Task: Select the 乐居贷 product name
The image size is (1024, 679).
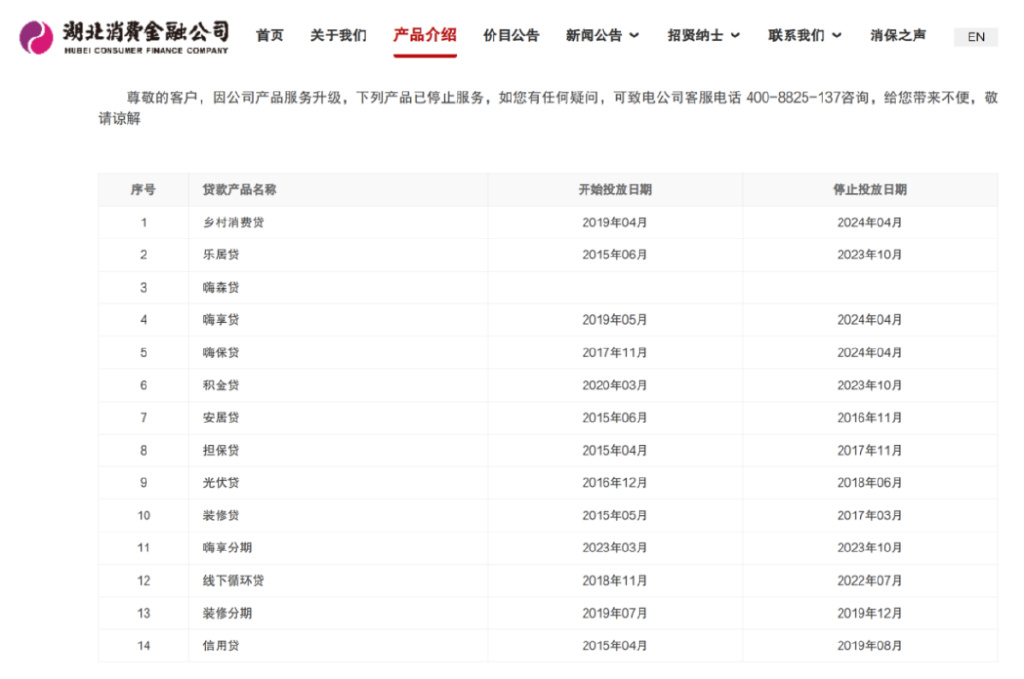Action: (x=221, y=255)
